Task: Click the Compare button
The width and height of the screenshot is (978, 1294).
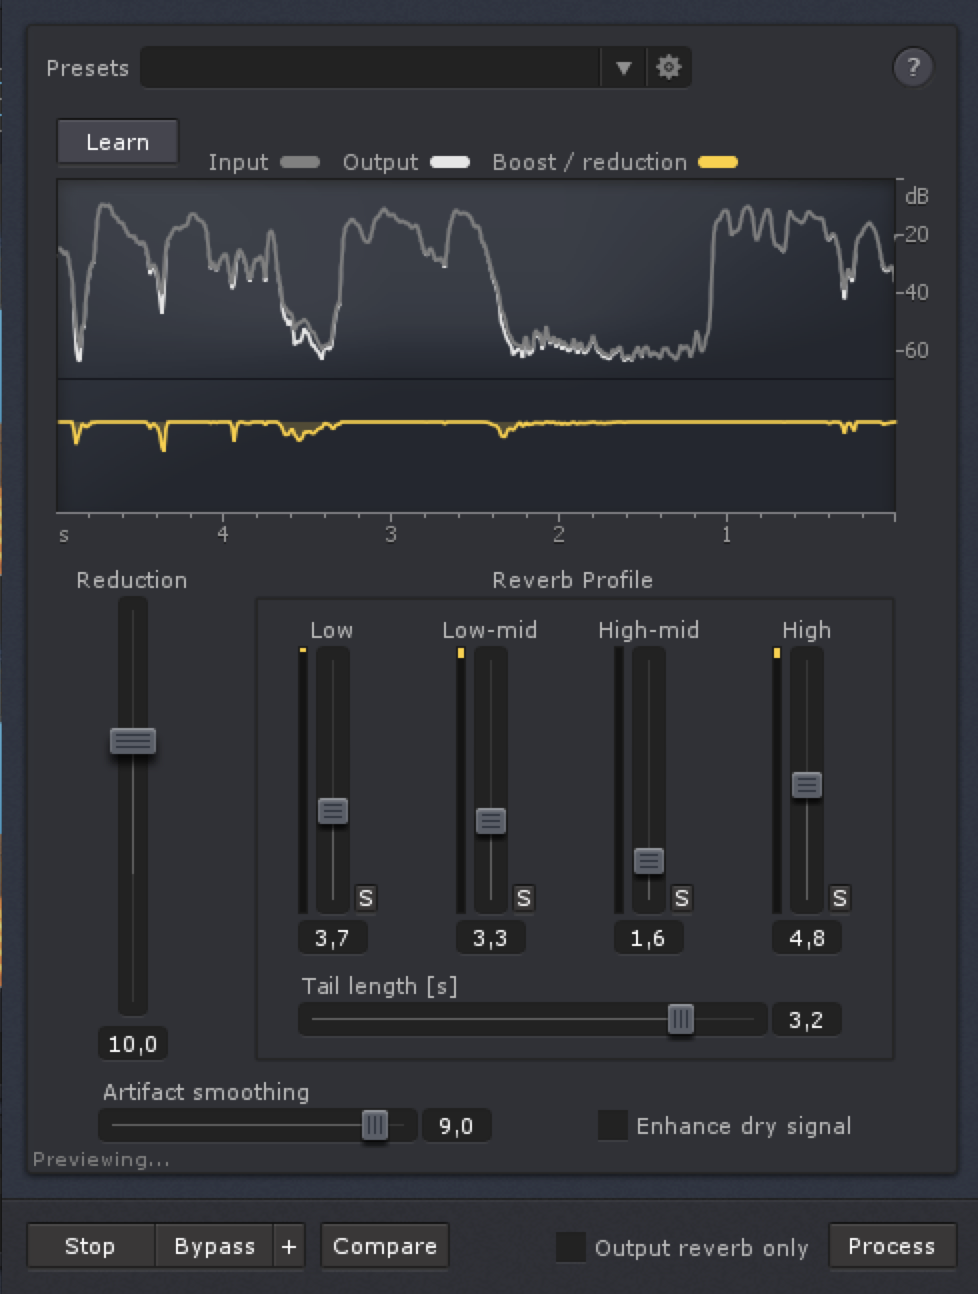Action: pos(384,1246)
